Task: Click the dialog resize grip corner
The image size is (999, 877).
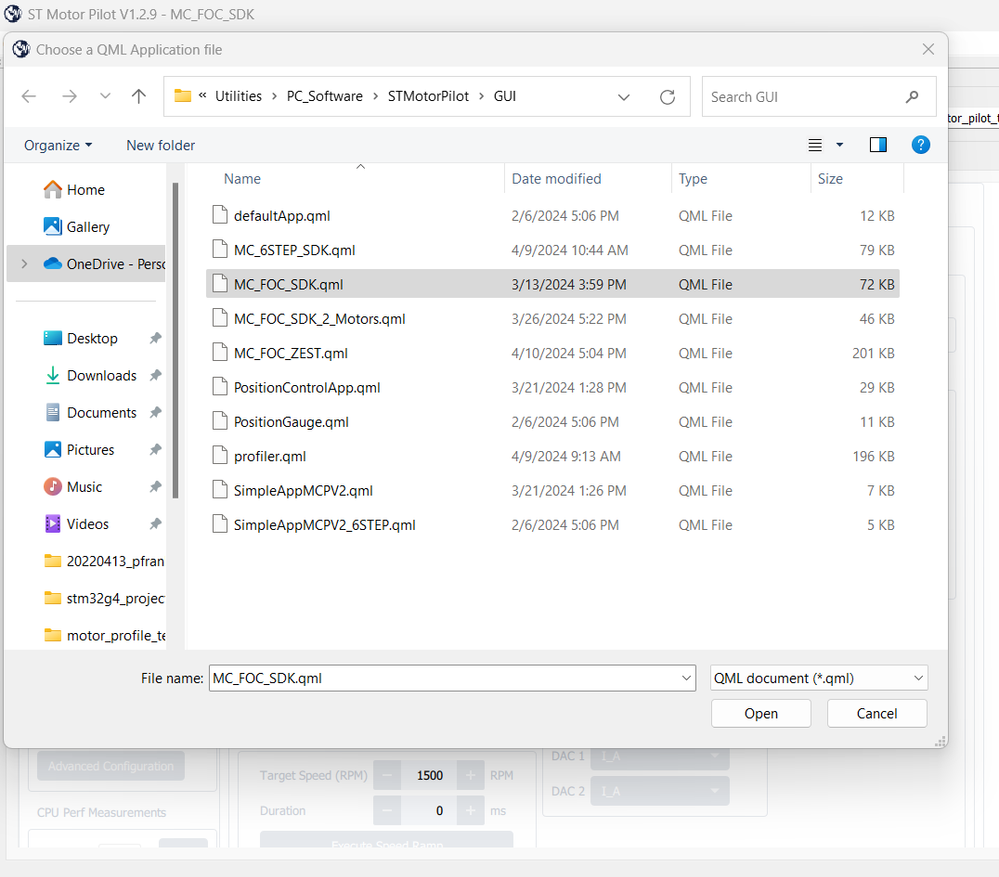Action: (x=940, y=741)
